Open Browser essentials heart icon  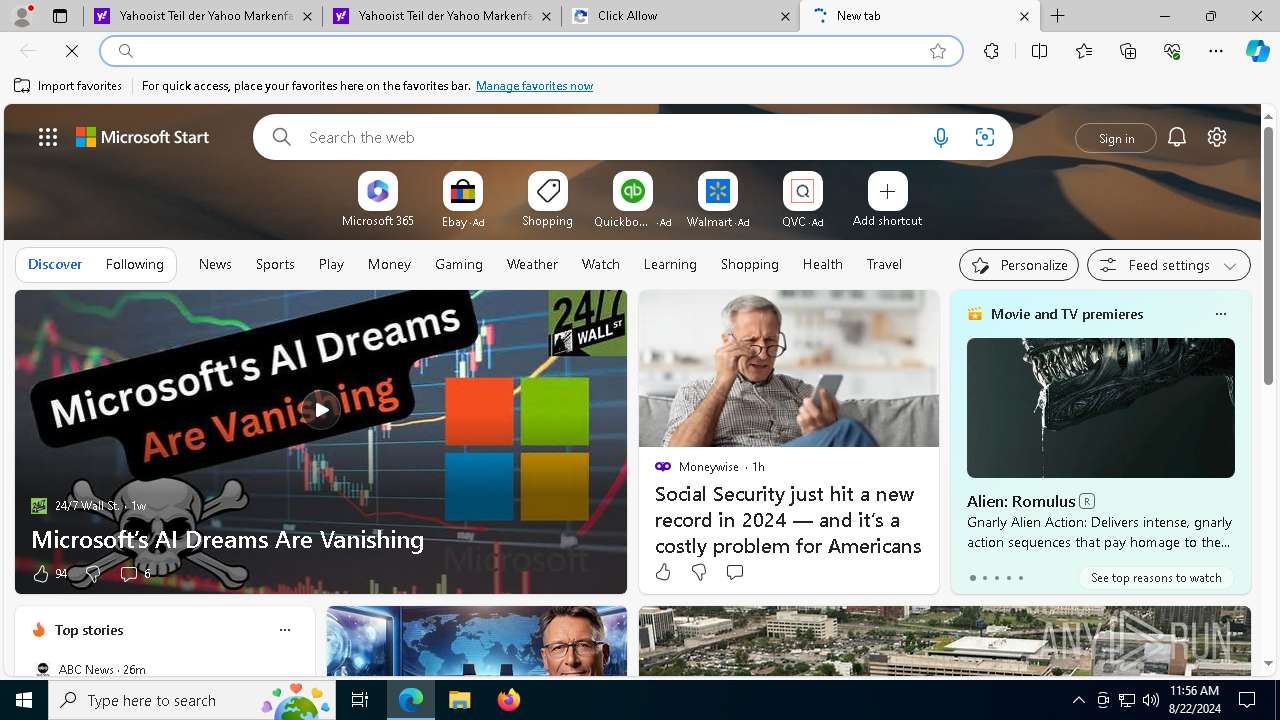(1172, 51)
